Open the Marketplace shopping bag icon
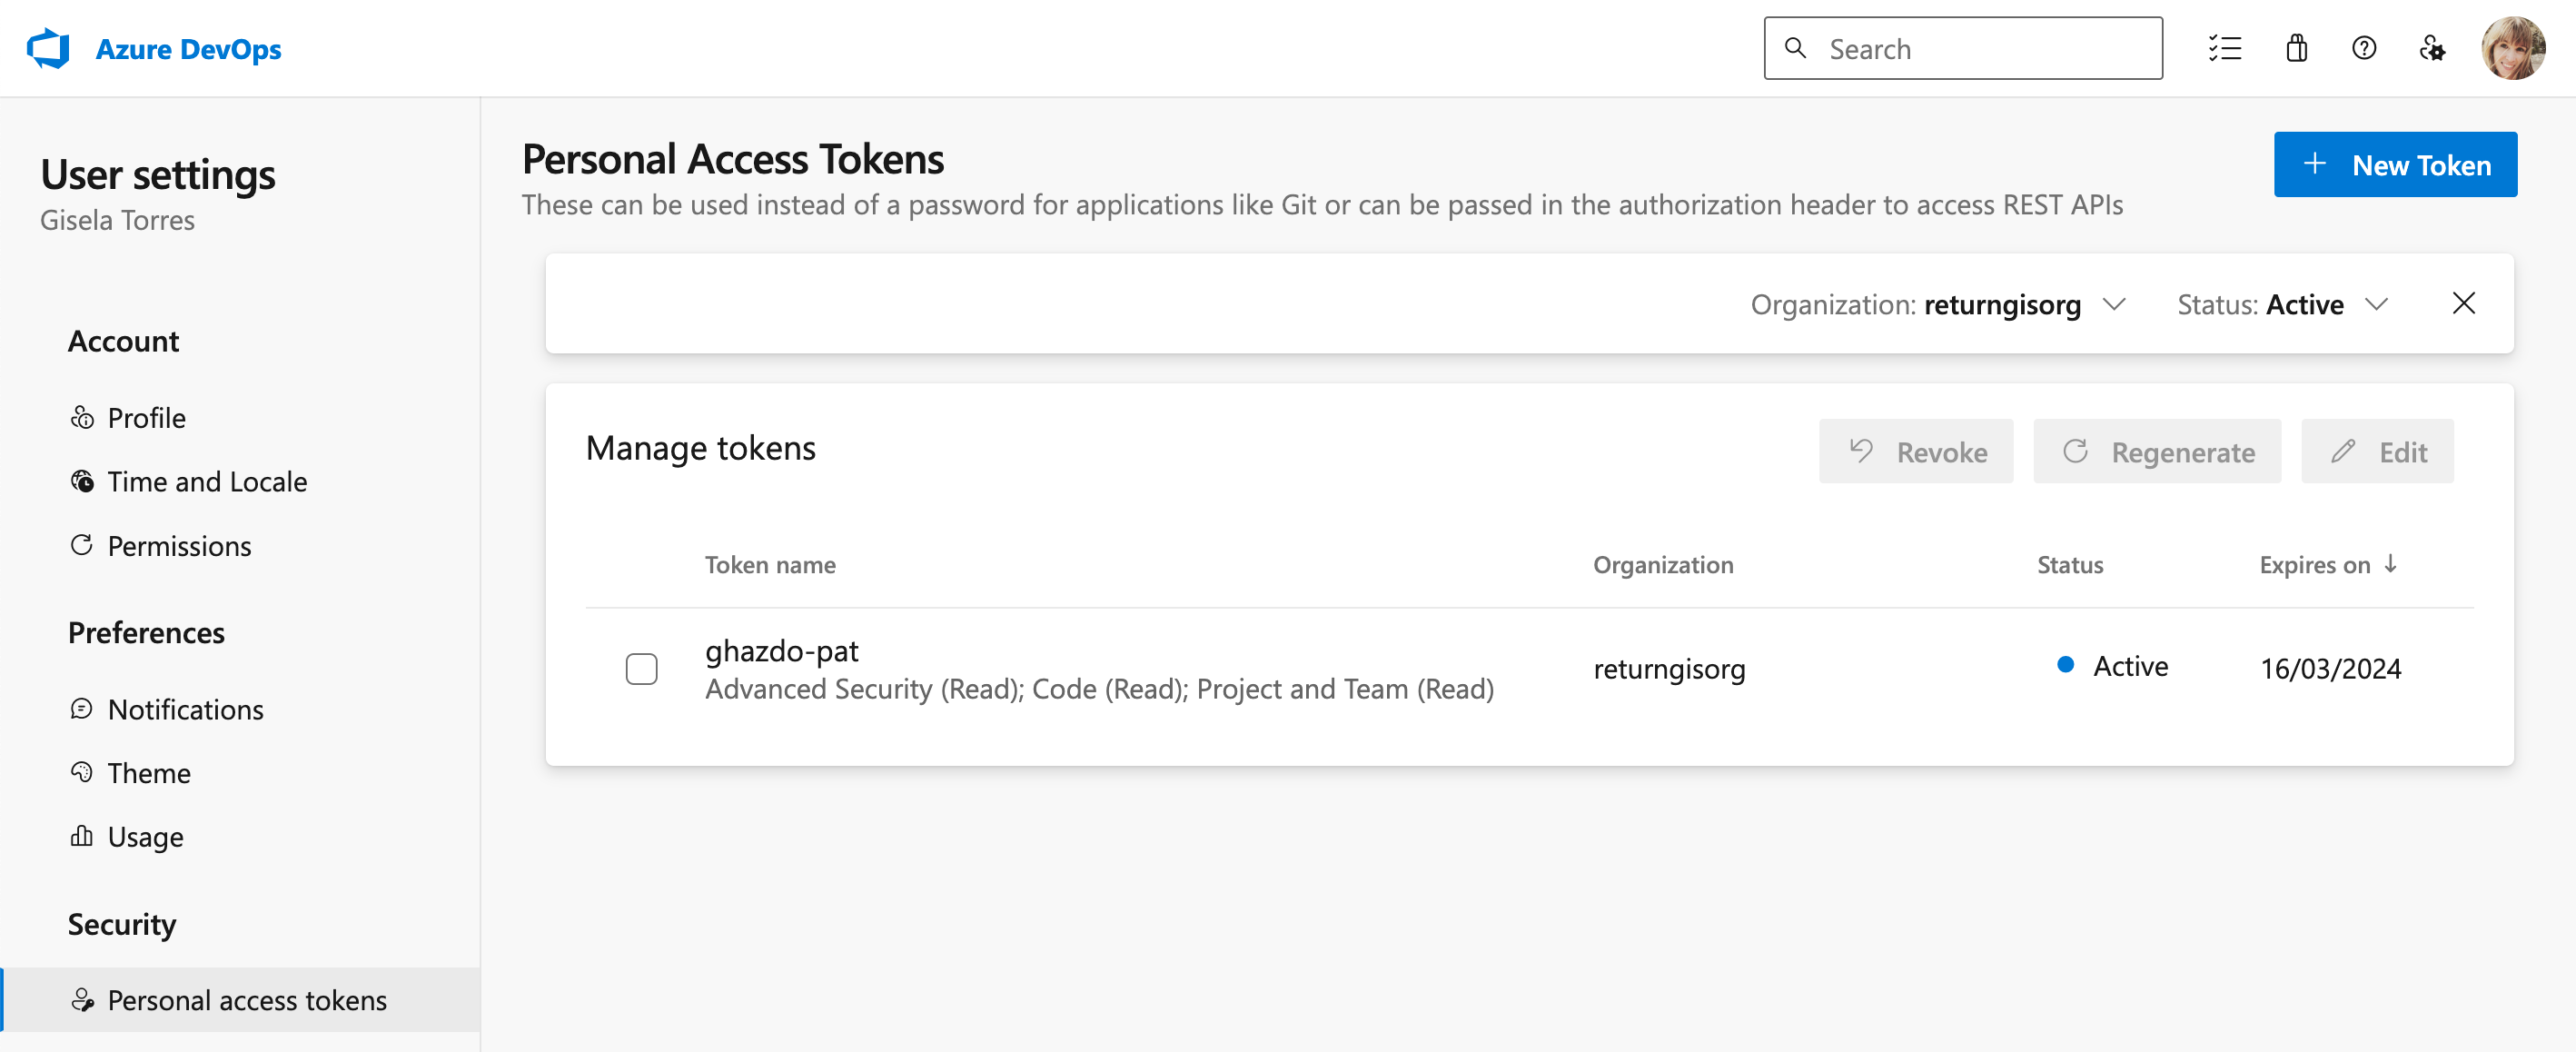2576x1052 pixels. [x=2297, y=49]
